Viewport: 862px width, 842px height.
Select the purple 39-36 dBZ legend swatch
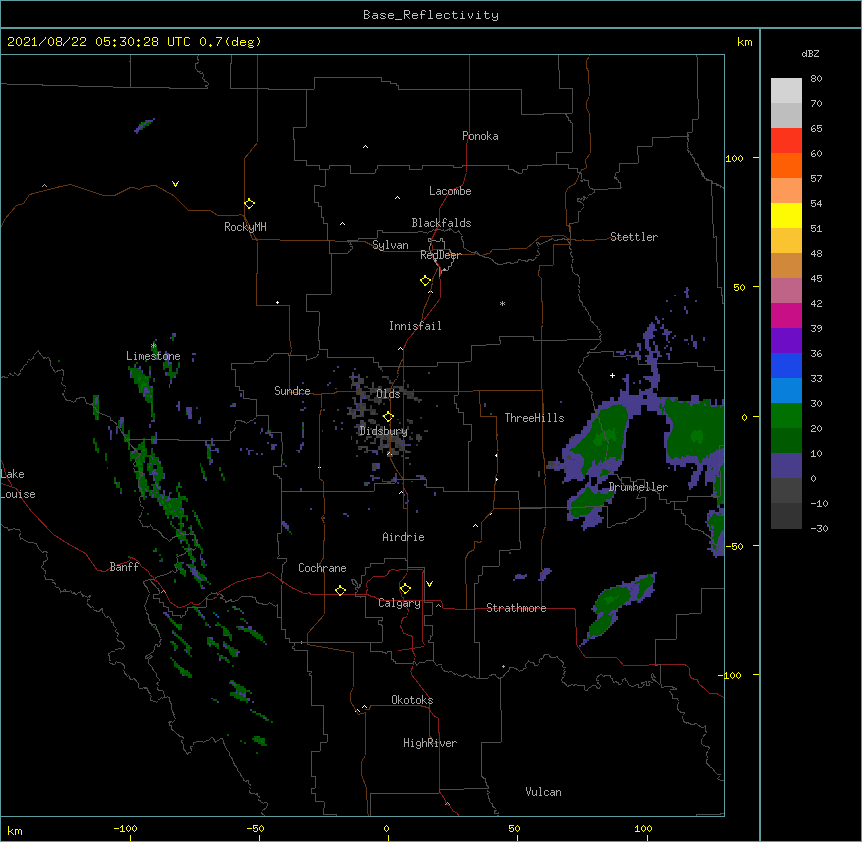[x=786, y=341]
